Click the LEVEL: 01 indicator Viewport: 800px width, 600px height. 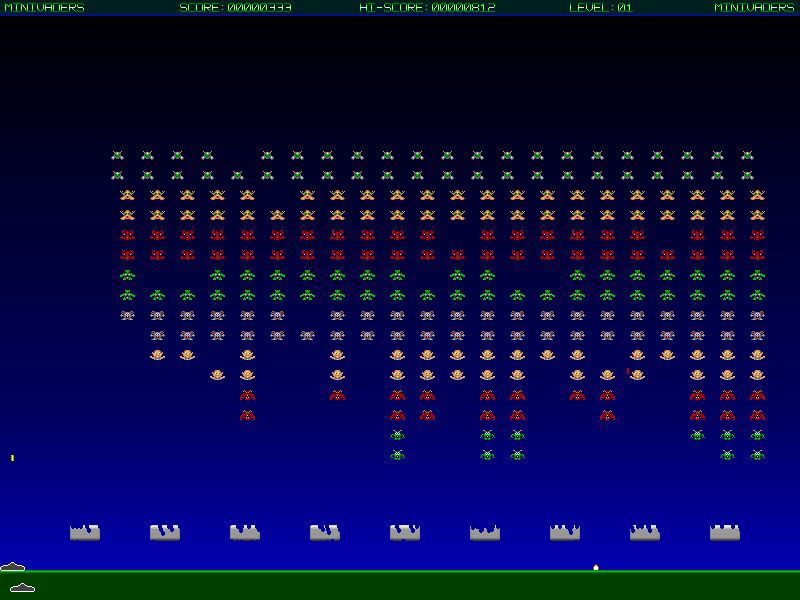point(601,8)
